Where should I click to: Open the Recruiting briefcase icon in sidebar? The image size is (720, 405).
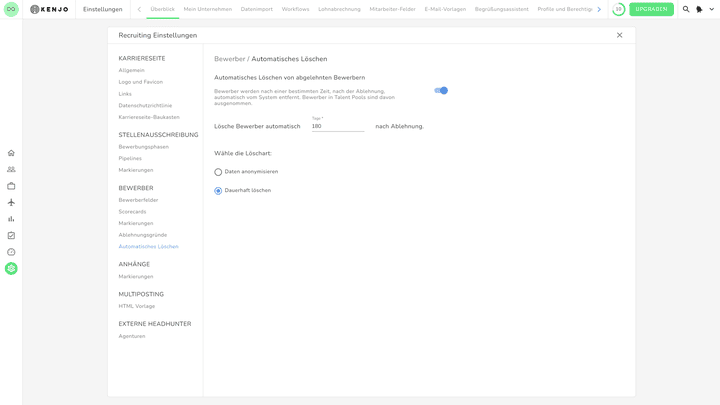(11, 186)
